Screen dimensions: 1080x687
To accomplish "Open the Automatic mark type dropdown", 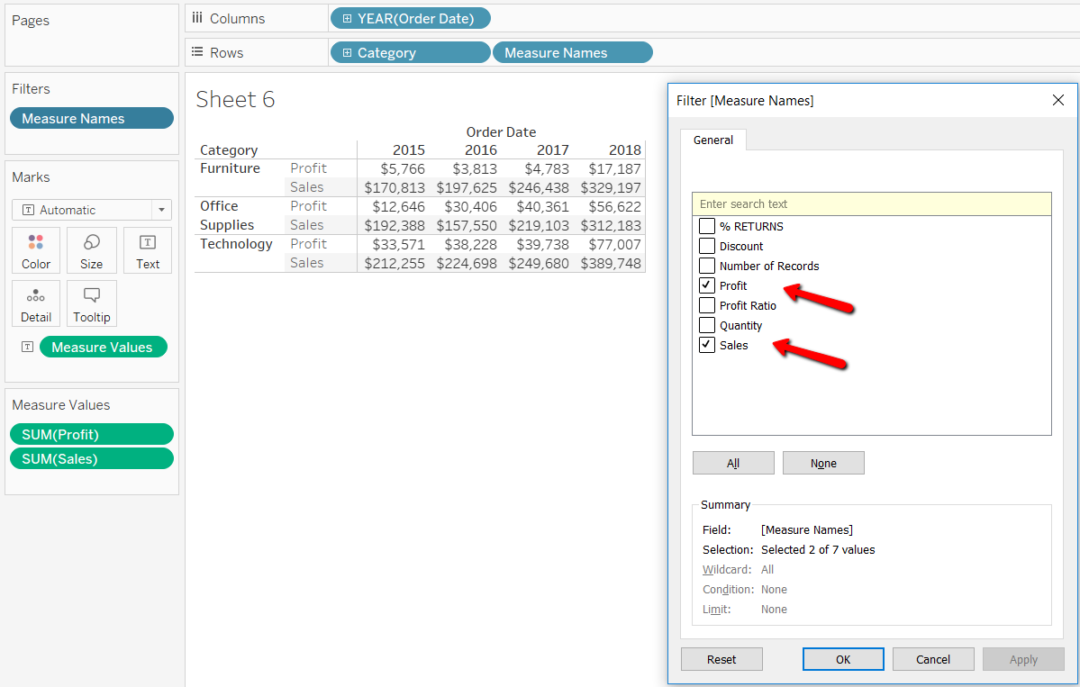I will tap(160, 210).
